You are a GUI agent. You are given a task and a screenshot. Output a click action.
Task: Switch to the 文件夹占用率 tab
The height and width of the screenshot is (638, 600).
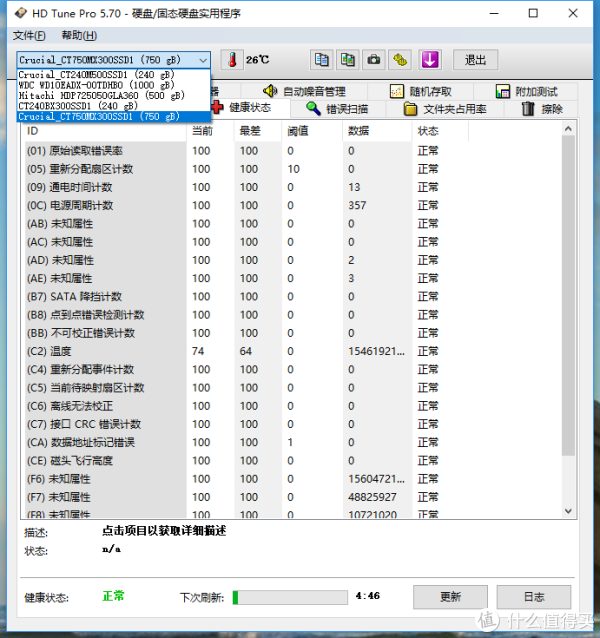click(445, 109)
